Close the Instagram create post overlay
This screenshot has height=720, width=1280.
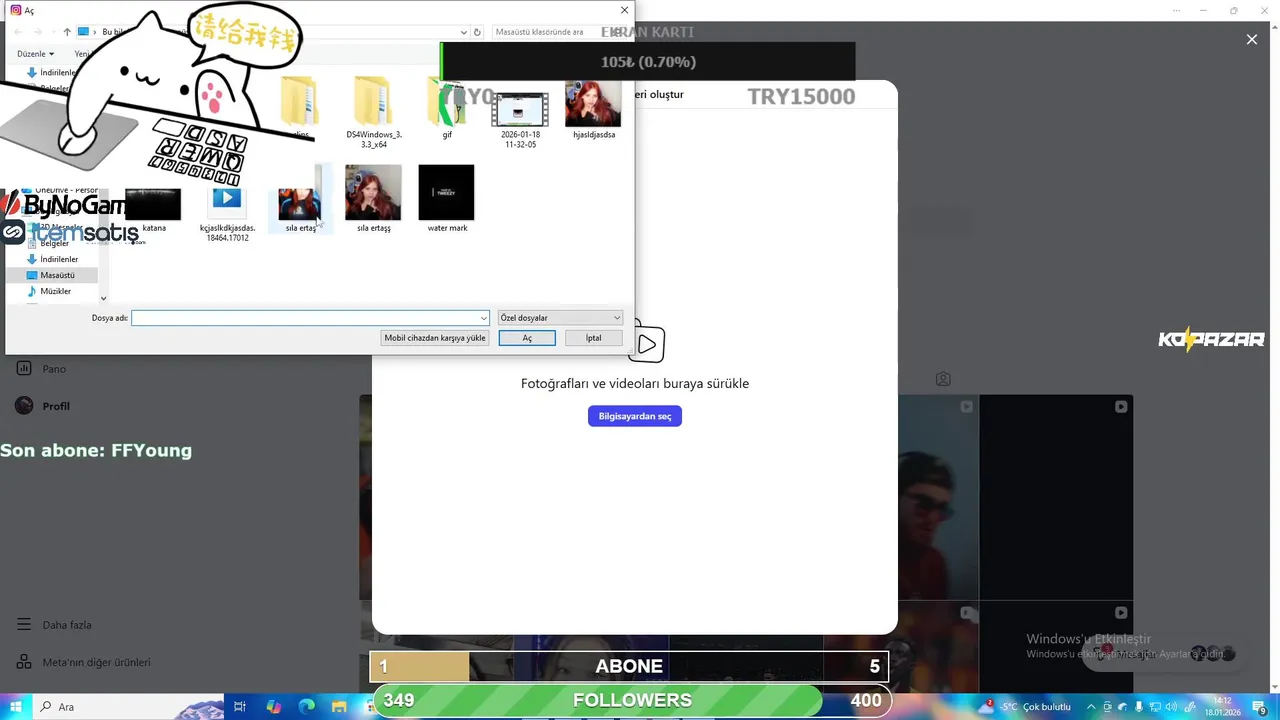pyautogui.click(x=1252, y=40)
